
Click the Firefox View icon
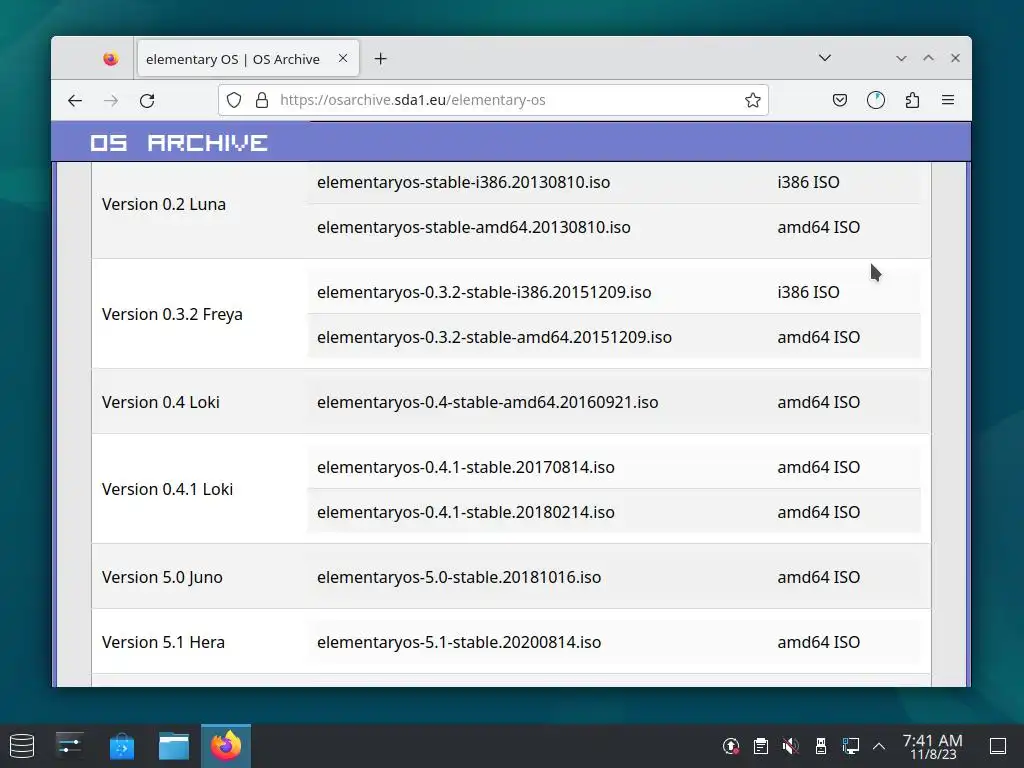pos(110,59)
